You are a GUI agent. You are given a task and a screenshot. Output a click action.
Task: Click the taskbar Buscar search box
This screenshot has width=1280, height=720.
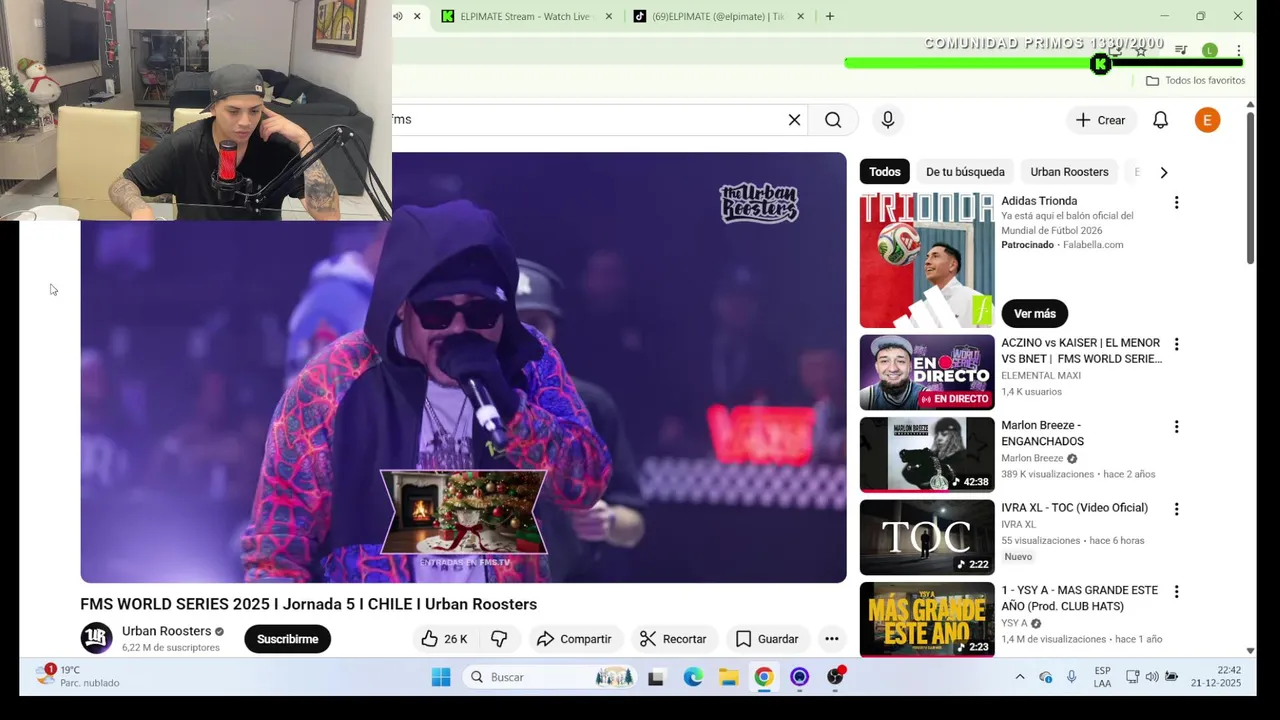550,677
